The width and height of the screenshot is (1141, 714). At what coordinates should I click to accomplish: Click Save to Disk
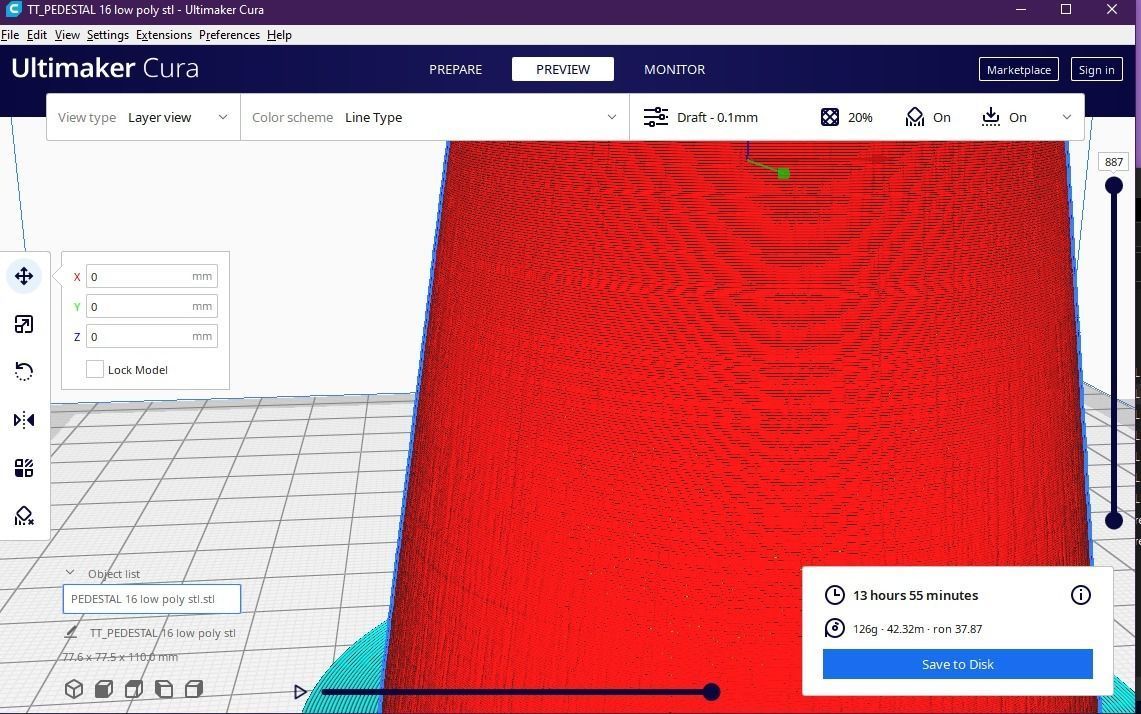point(958,664)
